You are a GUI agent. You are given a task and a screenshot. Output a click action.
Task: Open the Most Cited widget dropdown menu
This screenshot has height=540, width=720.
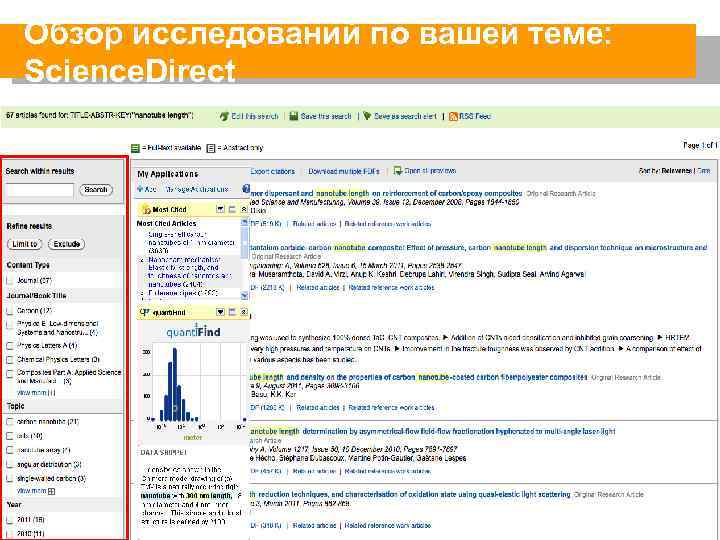coord(220,209)
